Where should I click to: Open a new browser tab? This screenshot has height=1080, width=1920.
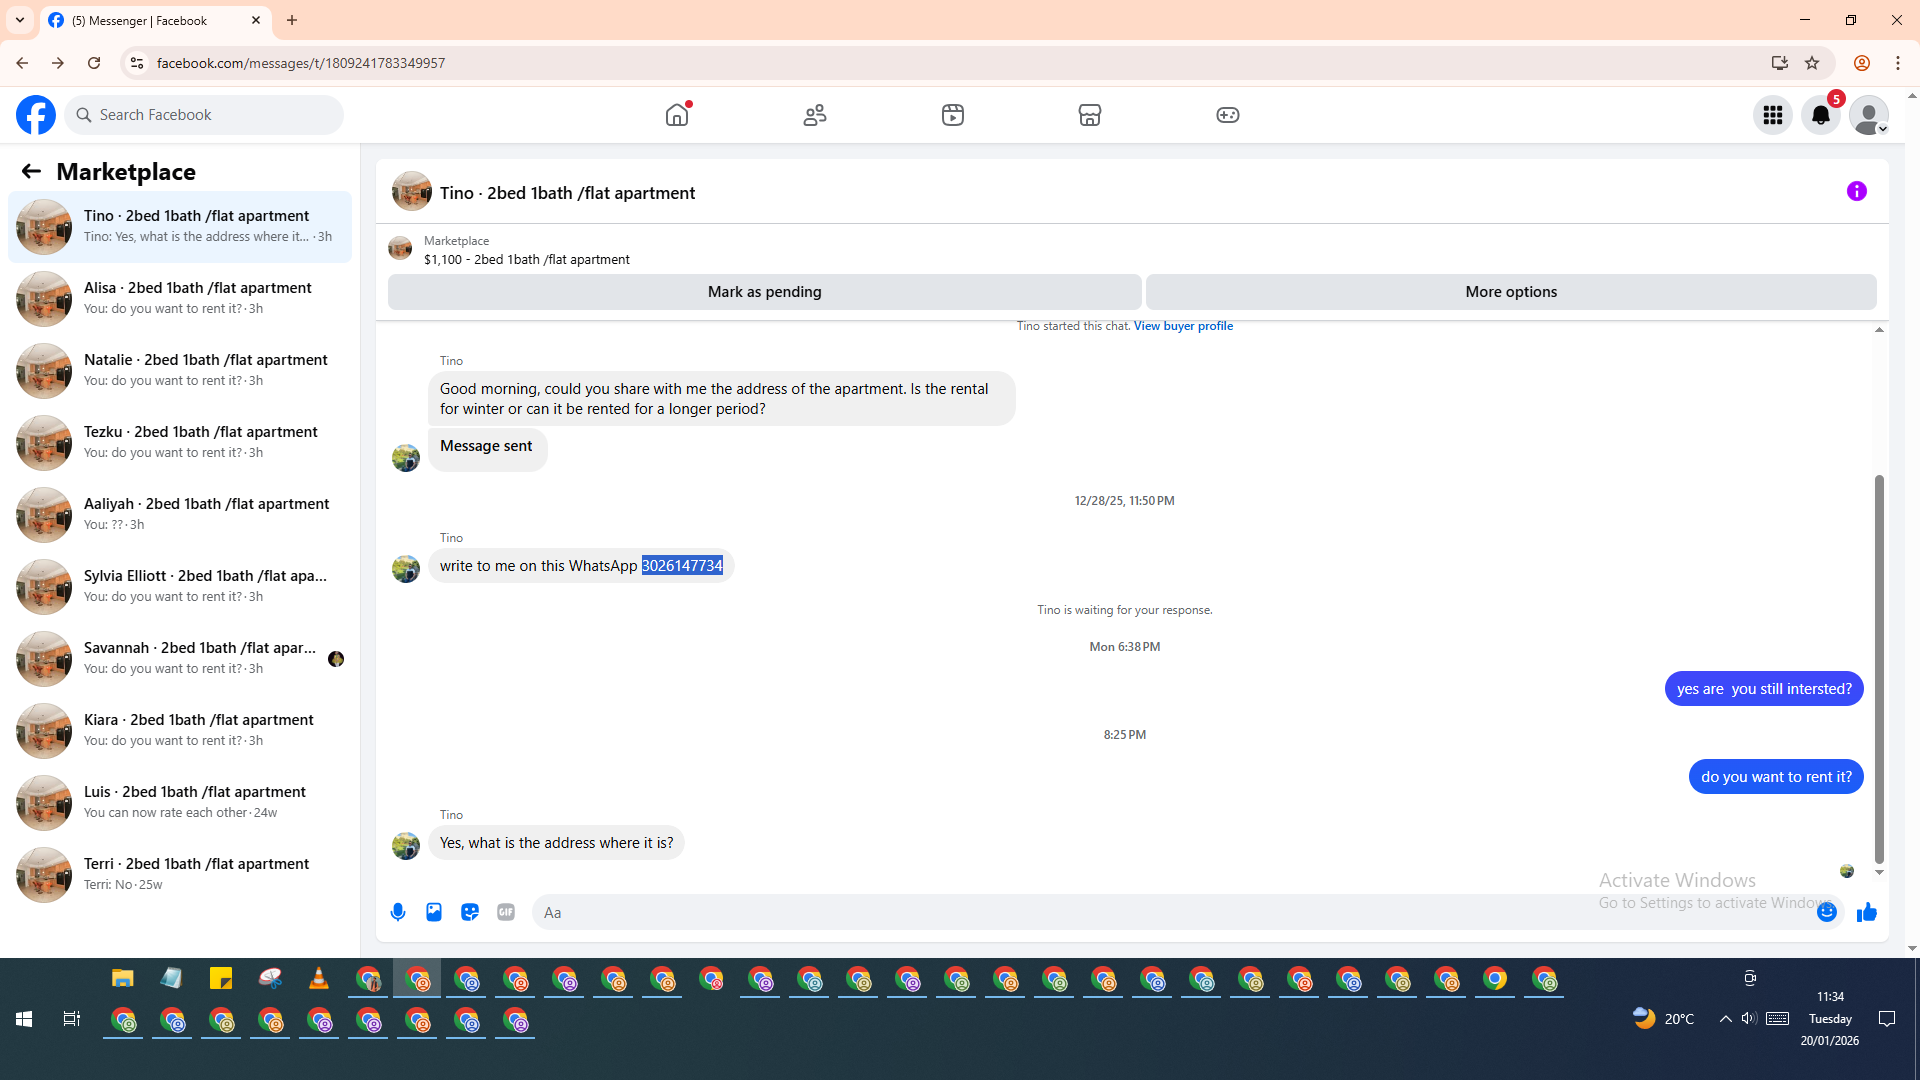coord(292,20)
